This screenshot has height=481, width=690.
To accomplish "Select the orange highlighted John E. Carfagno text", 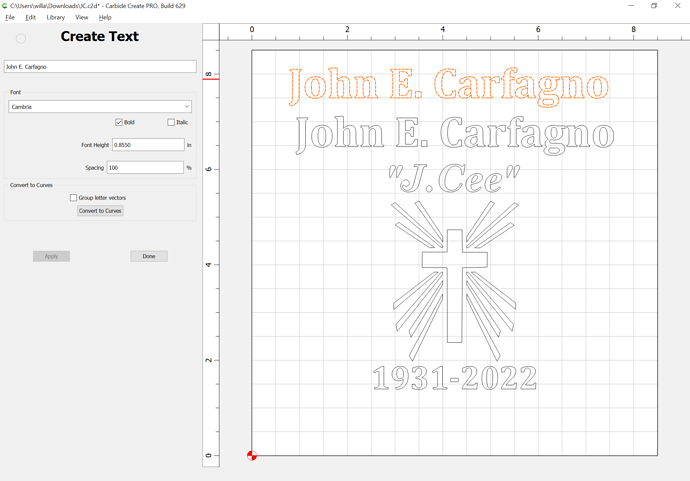I will point(449,86).
